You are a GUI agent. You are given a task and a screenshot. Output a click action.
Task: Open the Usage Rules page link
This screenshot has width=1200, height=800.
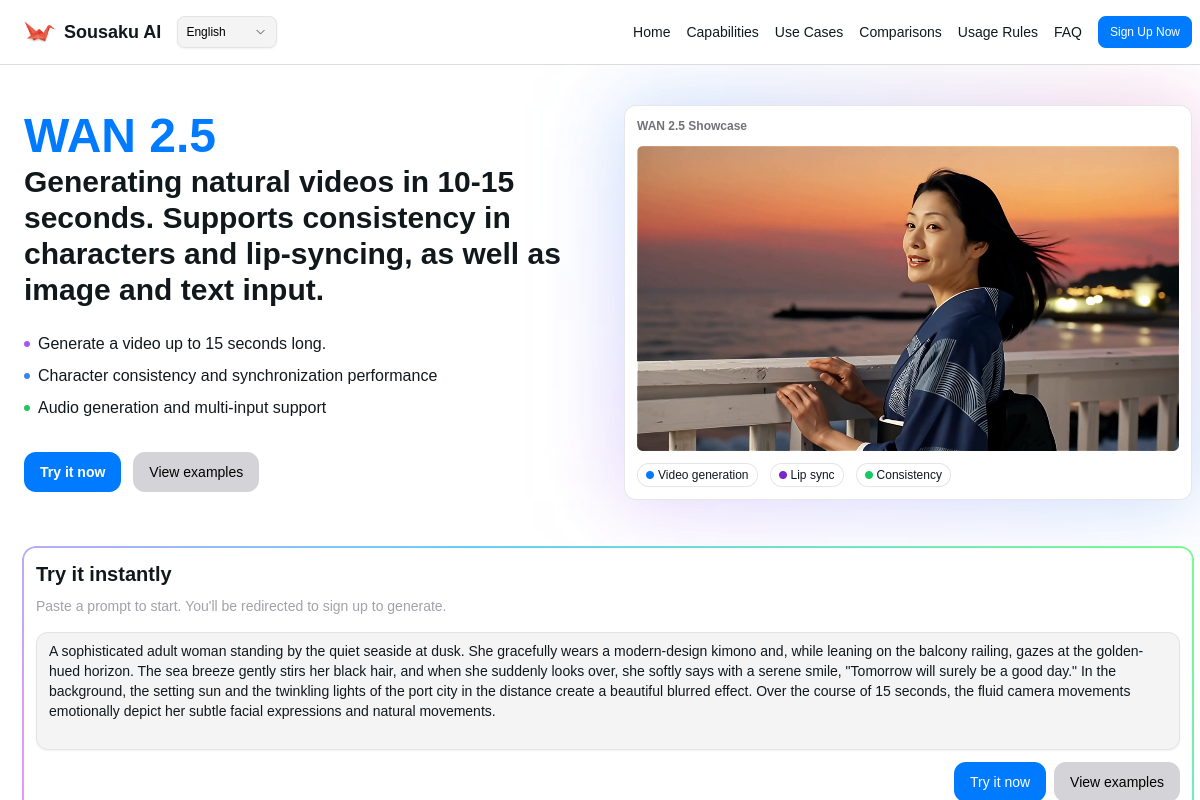pyautogui.click(x=997, y=32)
